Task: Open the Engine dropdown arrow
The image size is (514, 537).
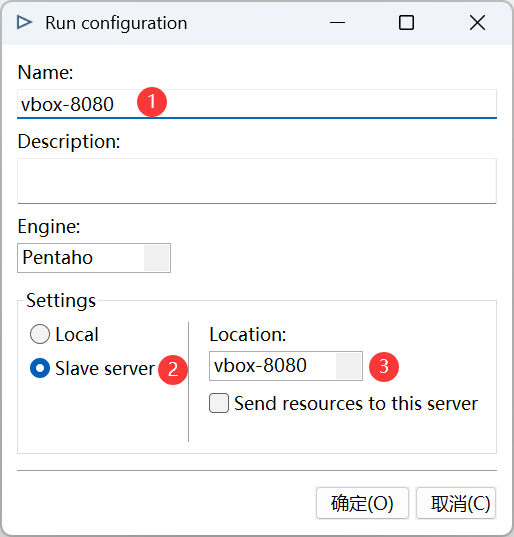Action: coord(156,258)
